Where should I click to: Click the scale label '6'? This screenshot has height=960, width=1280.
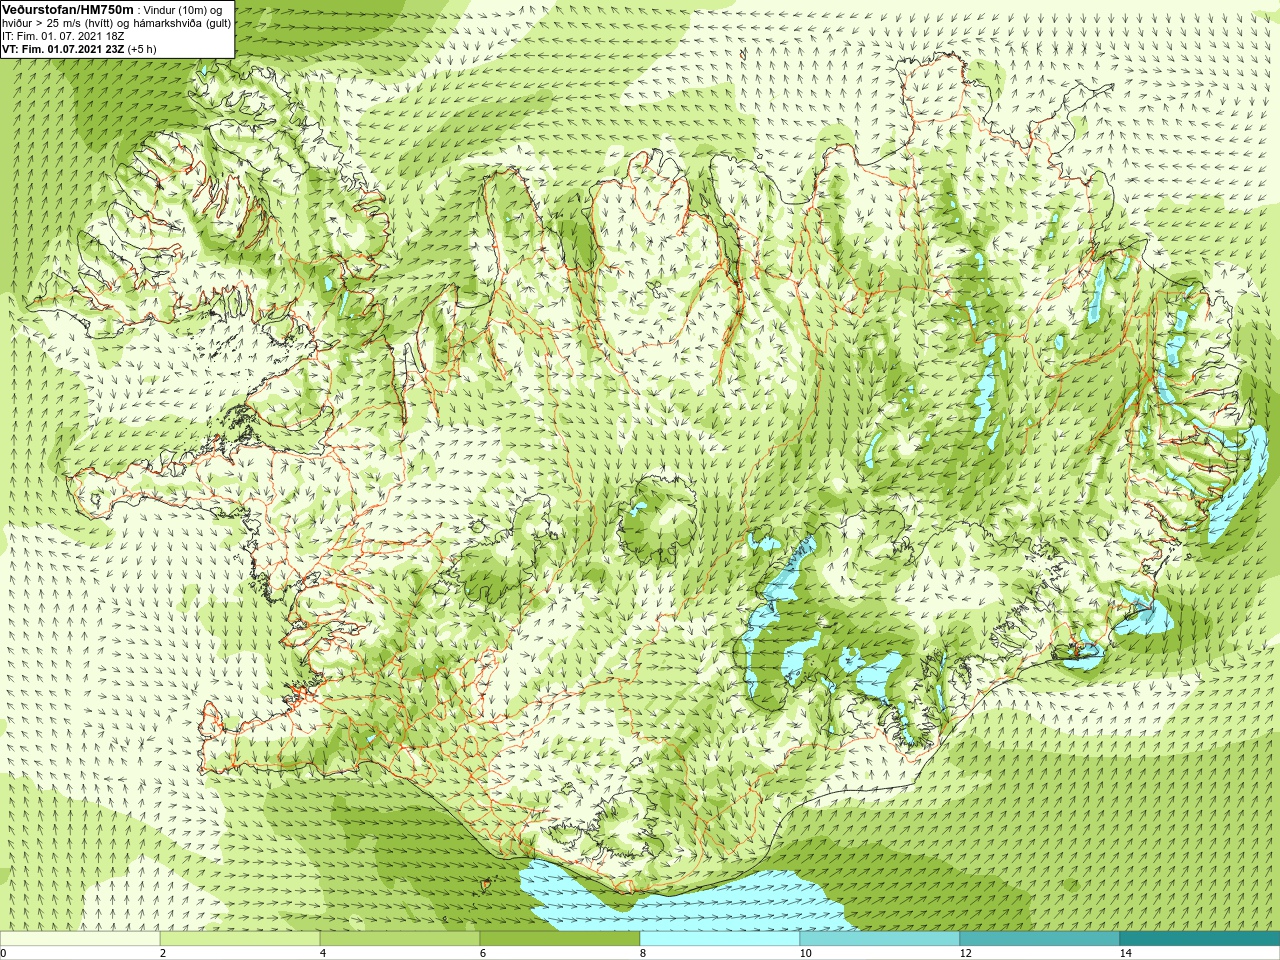(x=483, y=953)
